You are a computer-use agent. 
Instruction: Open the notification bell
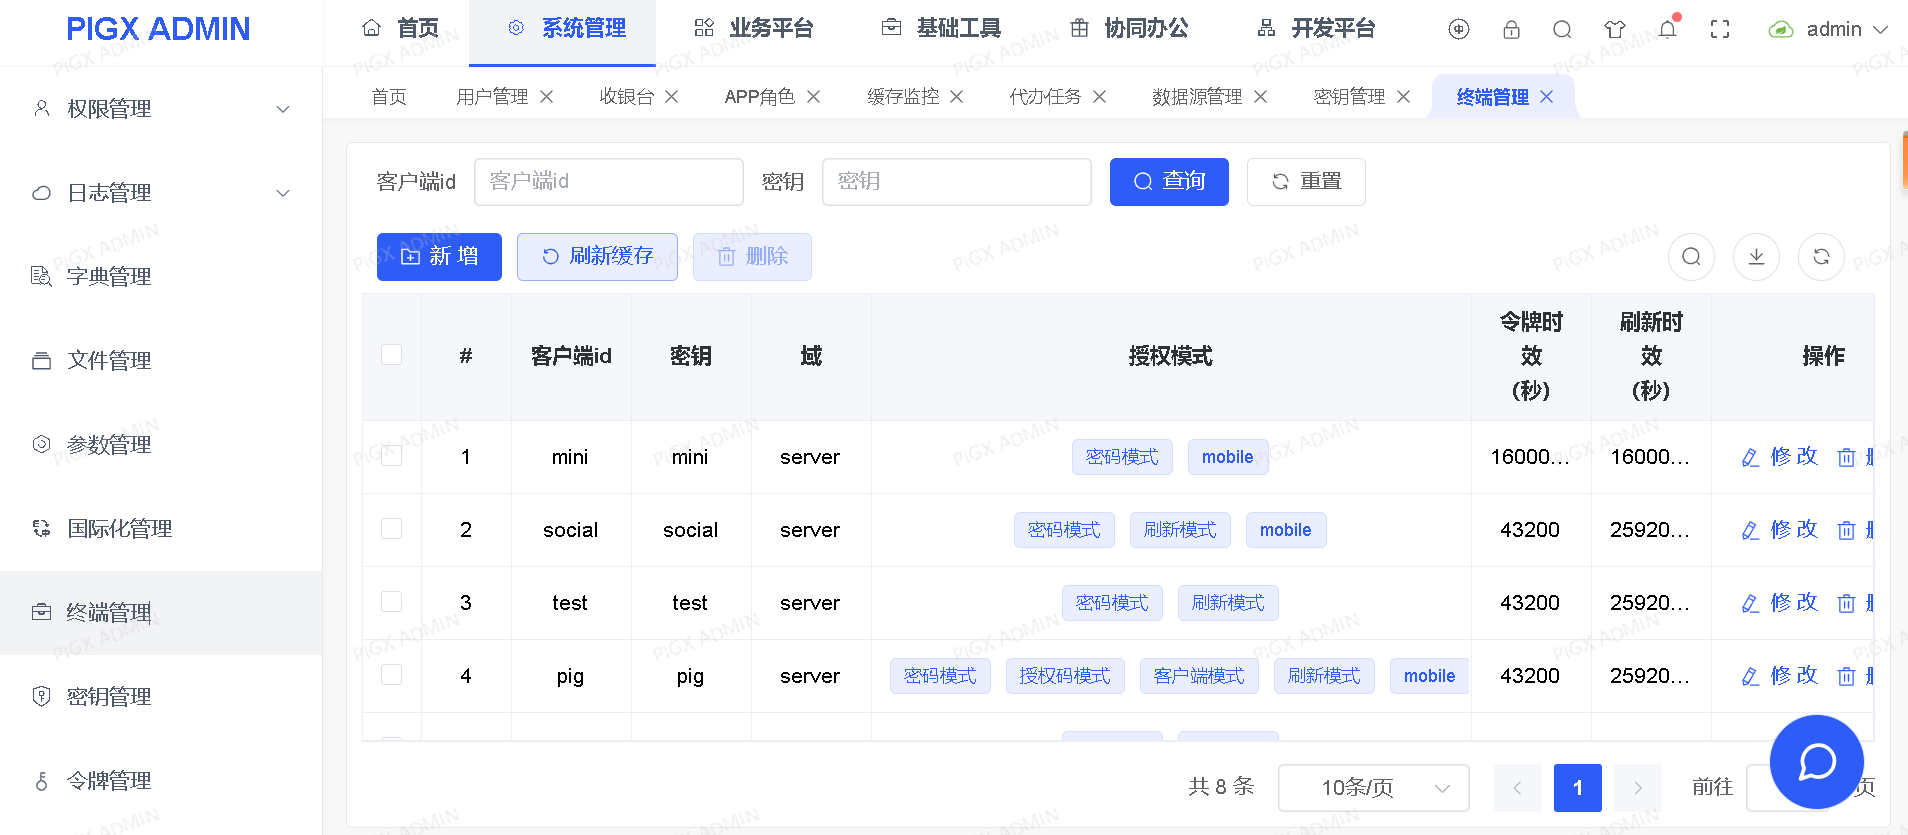pyautogui.click(x=1668, y=28)
